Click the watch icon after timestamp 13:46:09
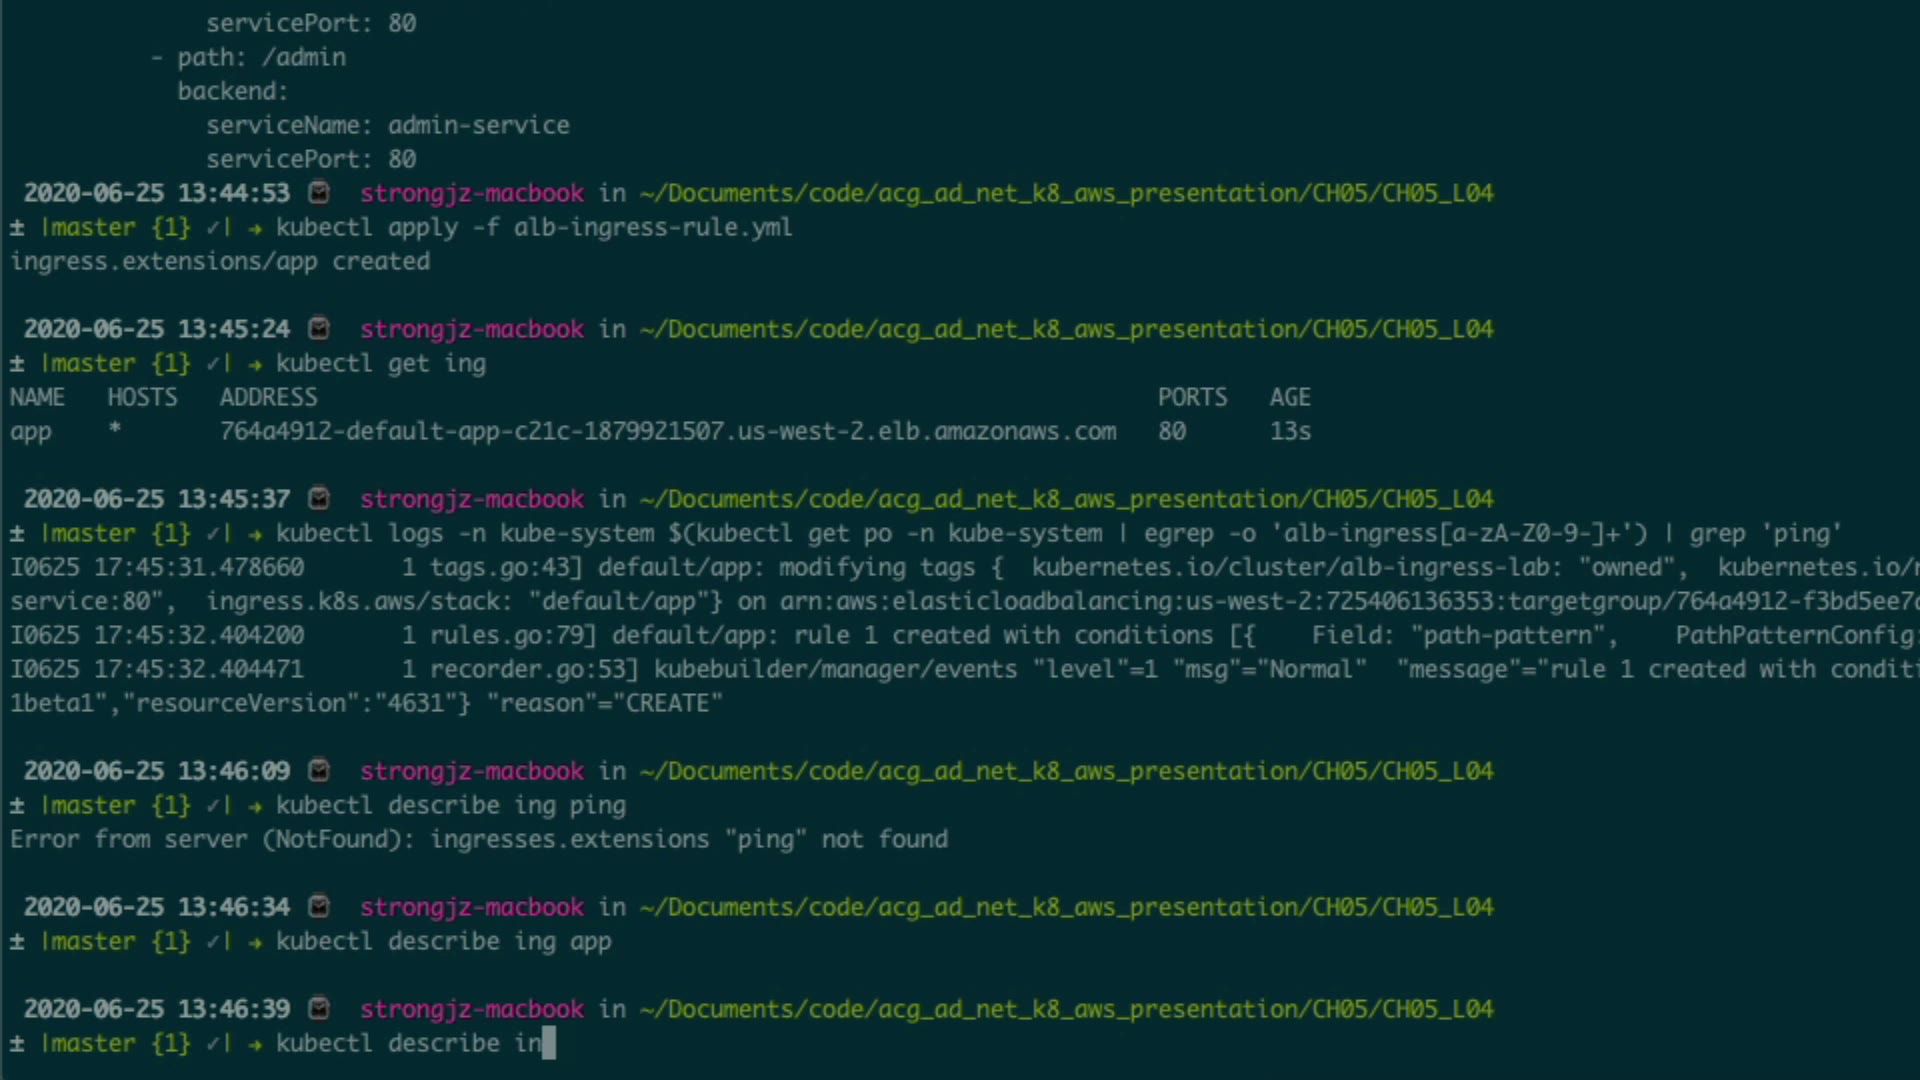This screenshot has height=1080, width=1920. (319, 770)
